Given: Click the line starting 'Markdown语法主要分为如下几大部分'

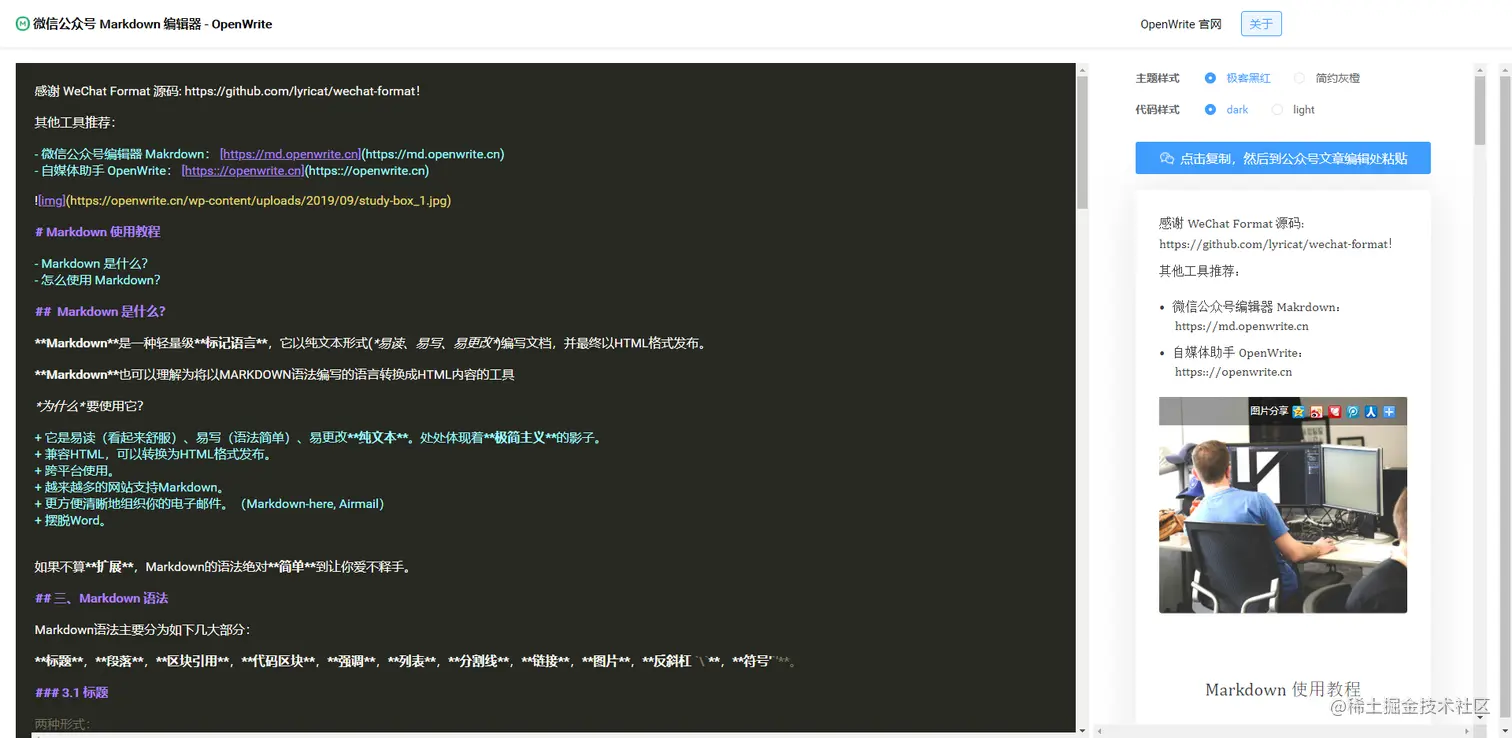Looking at the screenshot, I should (142, 630).
